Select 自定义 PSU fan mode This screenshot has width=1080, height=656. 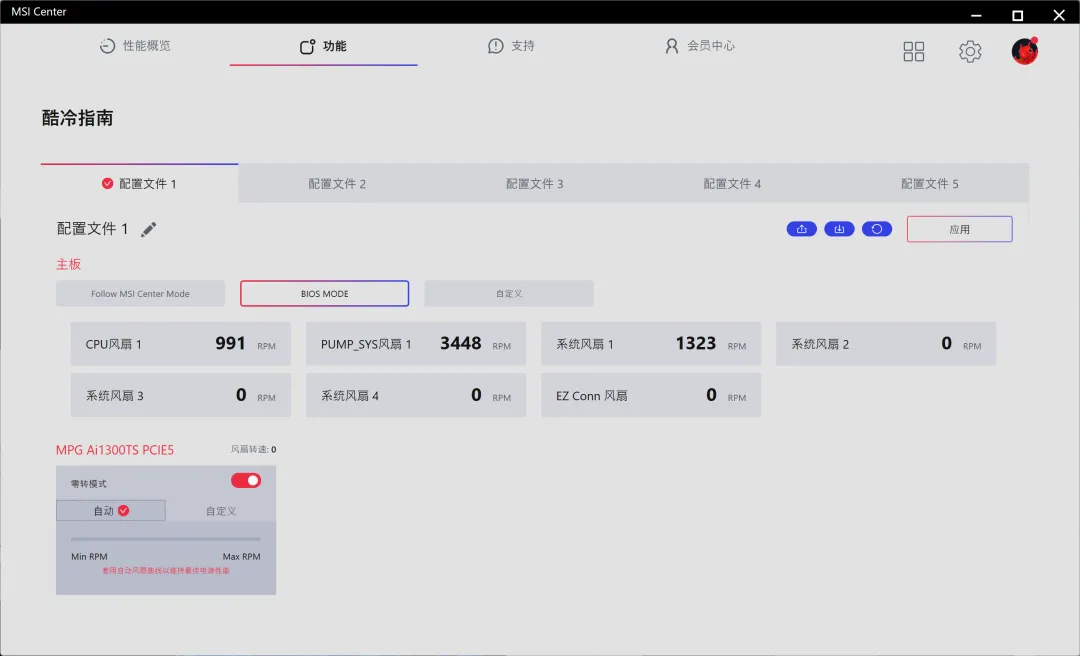221,511
